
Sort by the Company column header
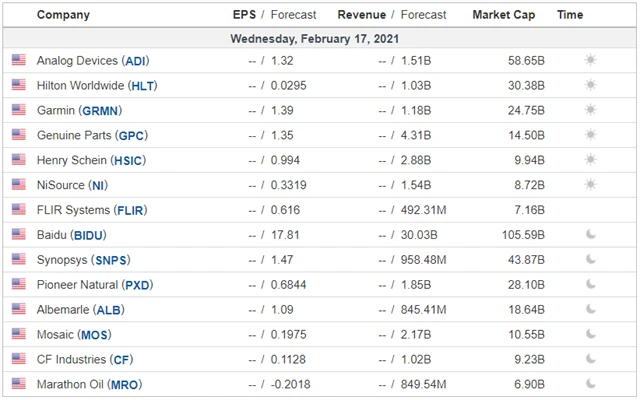(62, 15)
